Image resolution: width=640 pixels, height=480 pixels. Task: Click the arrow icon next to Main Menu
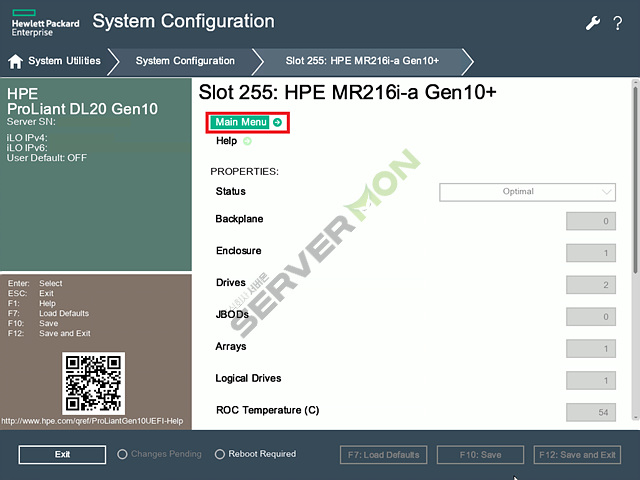coord(278,122)
